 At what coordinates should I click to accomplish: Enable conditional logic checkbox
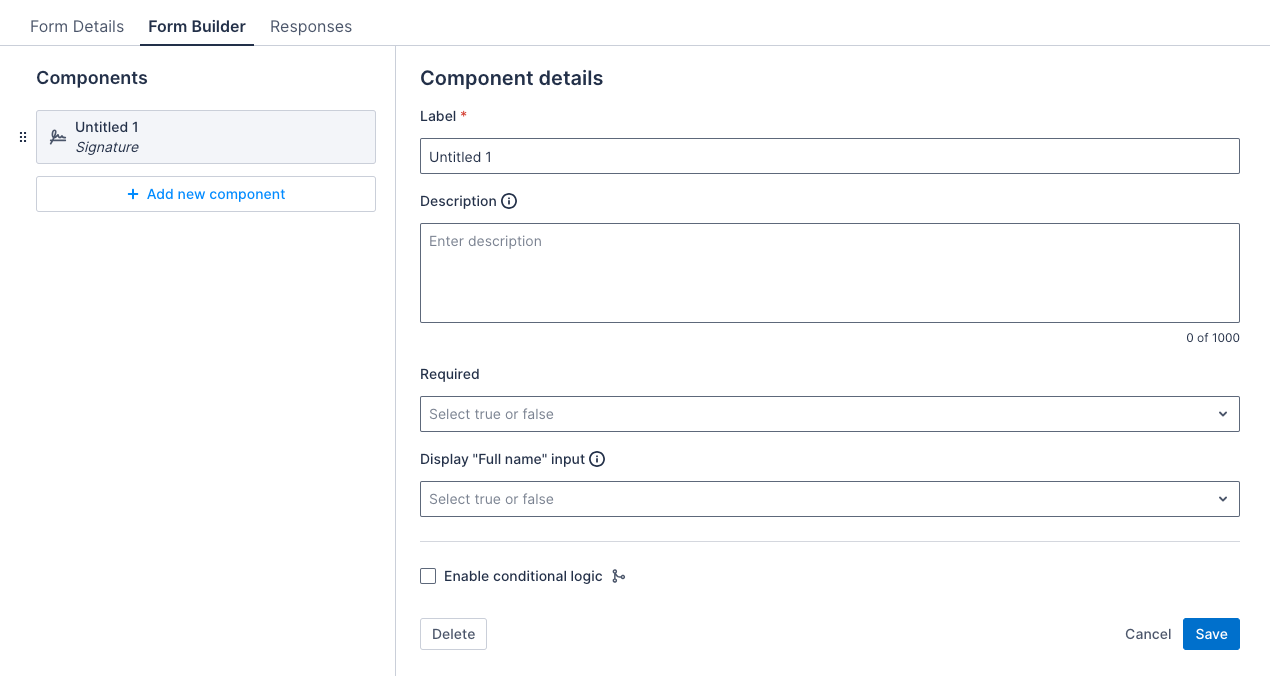tap(428, 576)
